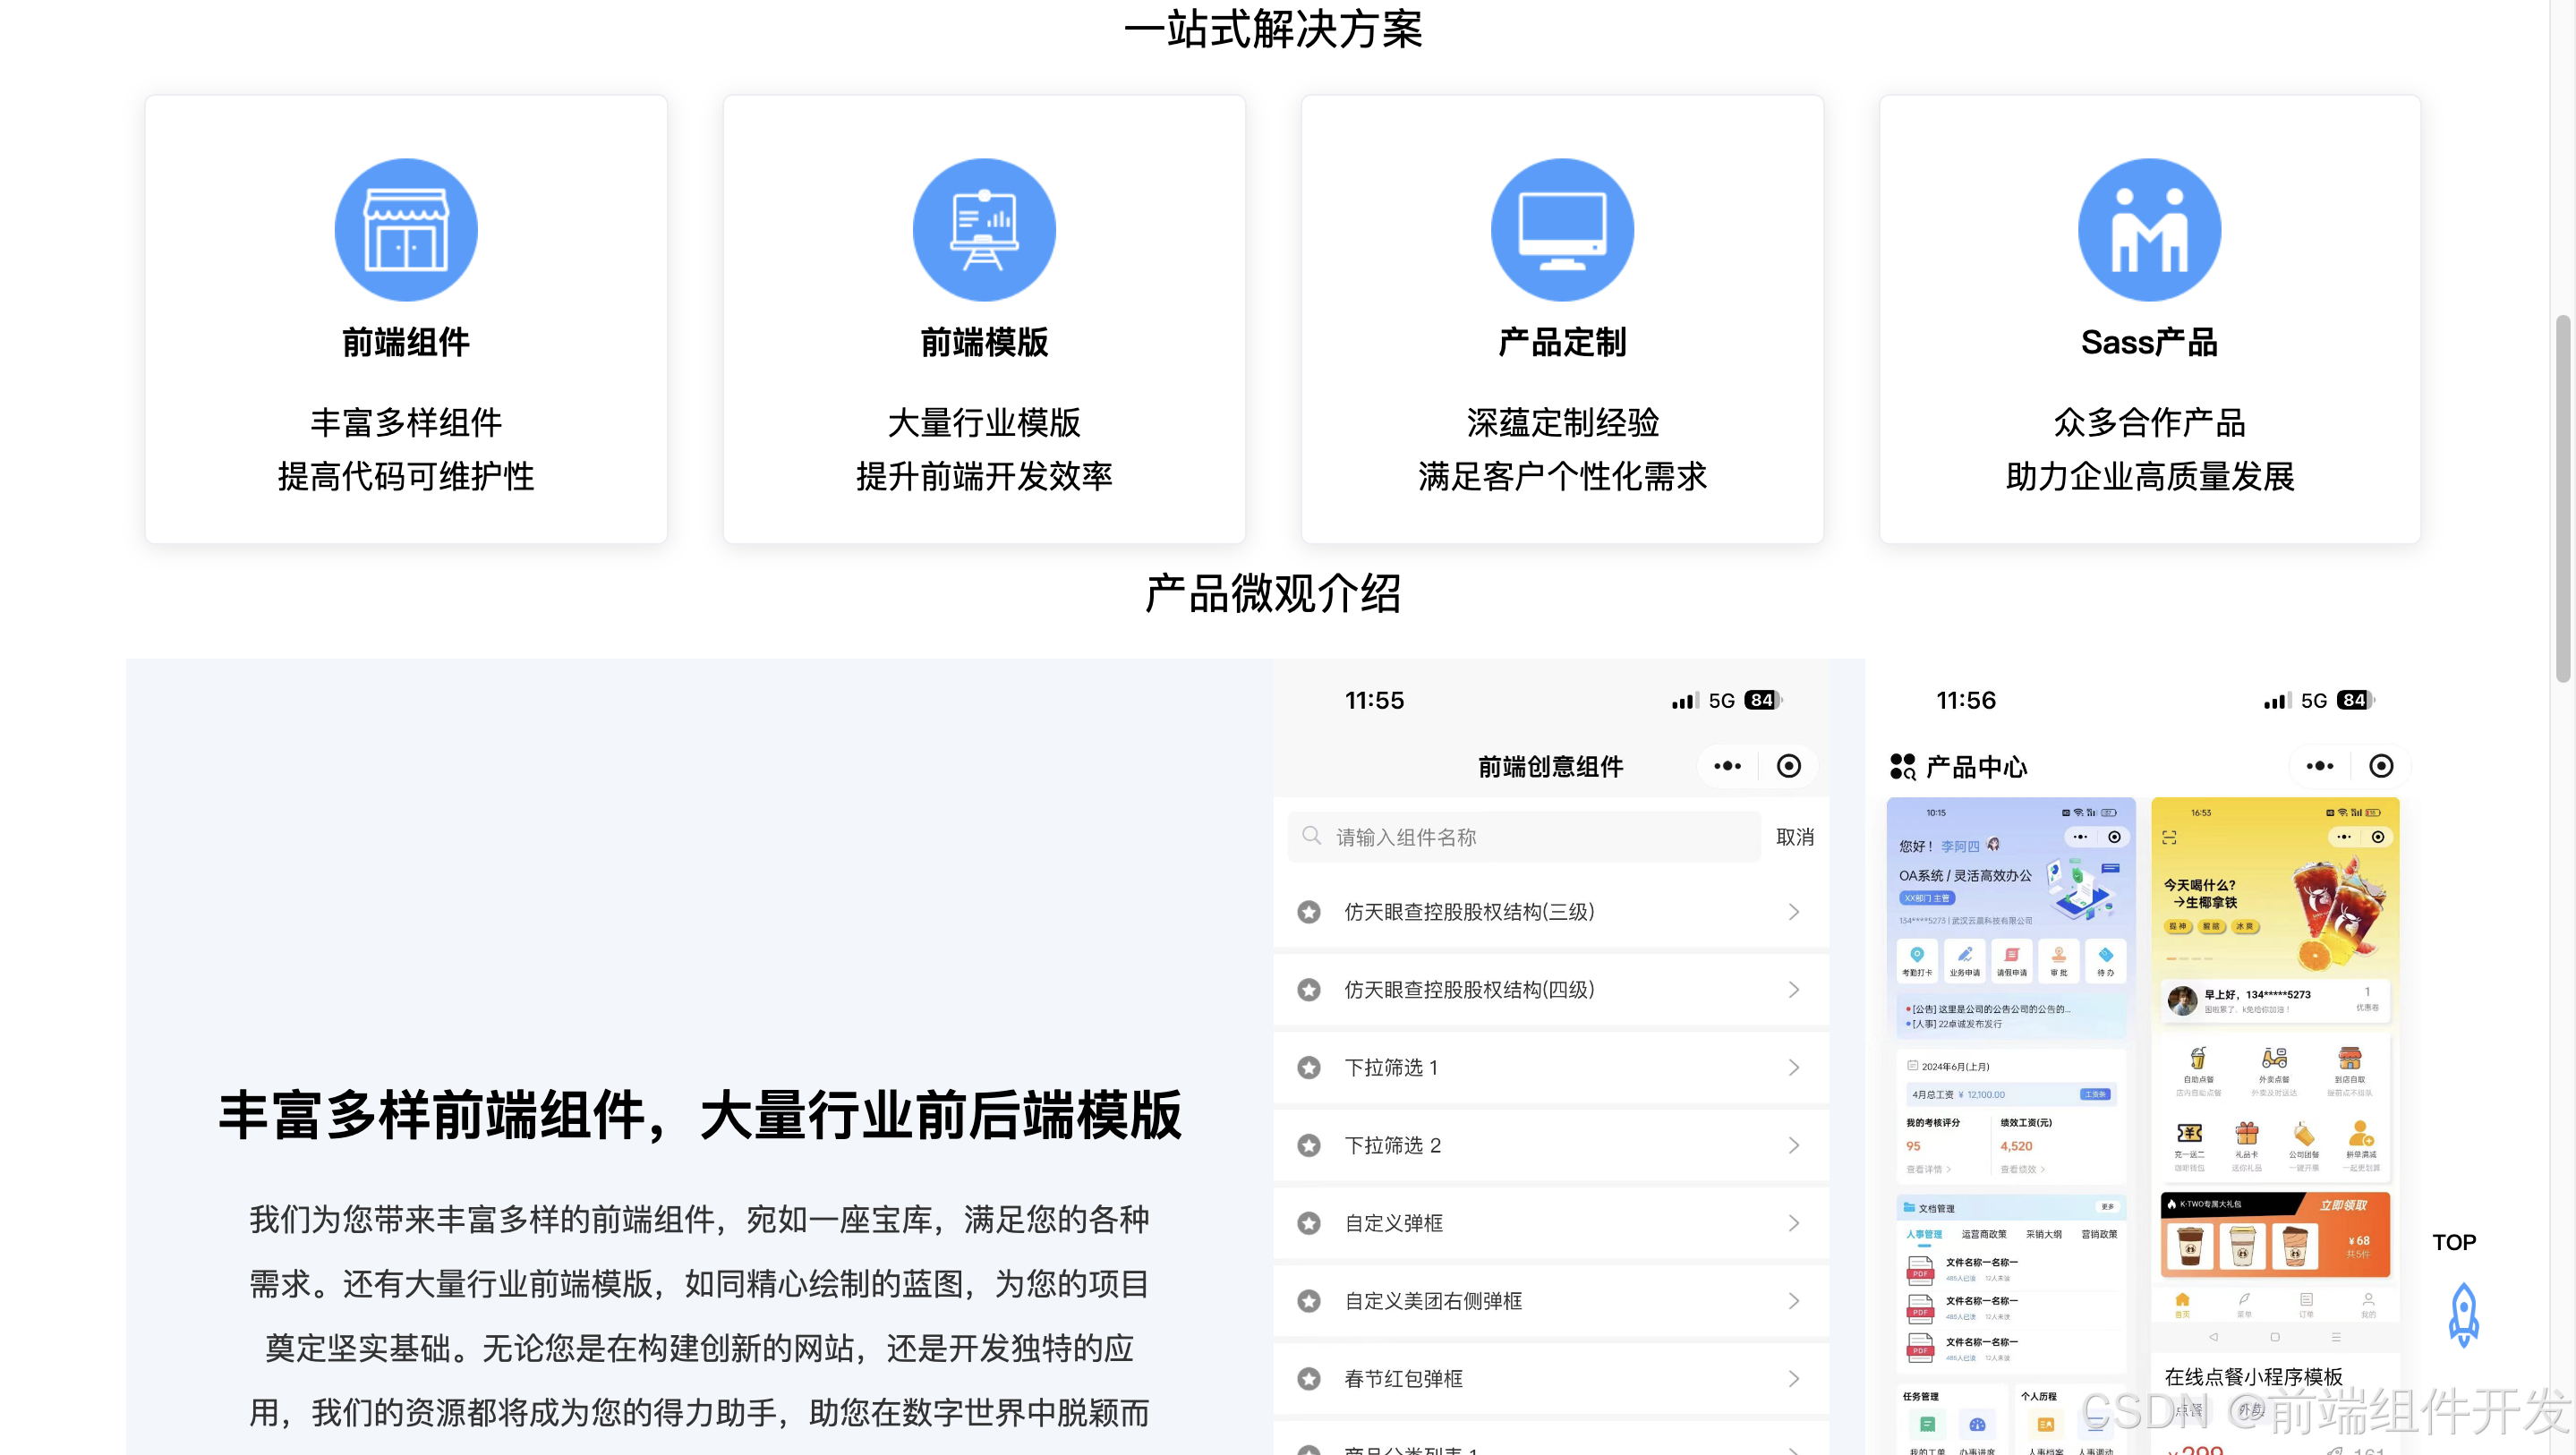The image size is (2576, 1455).
Task: Select the 仿天眼查控股股权结构(四级) list item
Action: coord(1469,990)
